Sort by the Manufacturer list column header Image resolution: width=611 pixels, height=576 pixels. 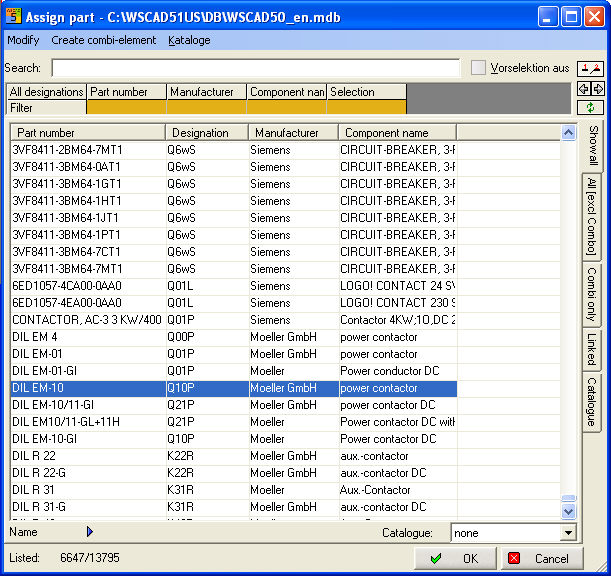point(293,133)
